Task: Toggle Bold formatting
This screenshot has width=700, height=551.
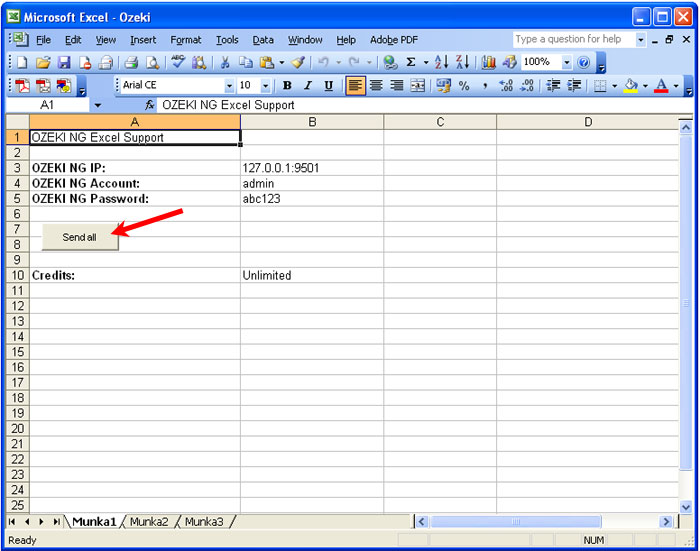Action: click(x=287, y=86)
